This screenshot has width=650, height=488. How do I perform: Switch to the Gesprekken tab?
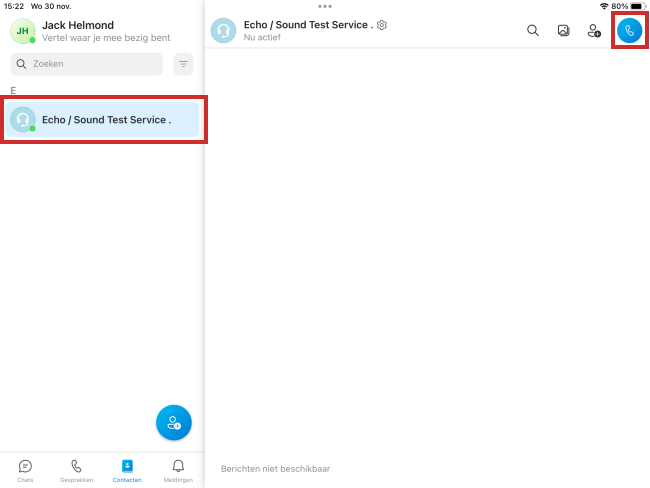(x=76, y=471)
